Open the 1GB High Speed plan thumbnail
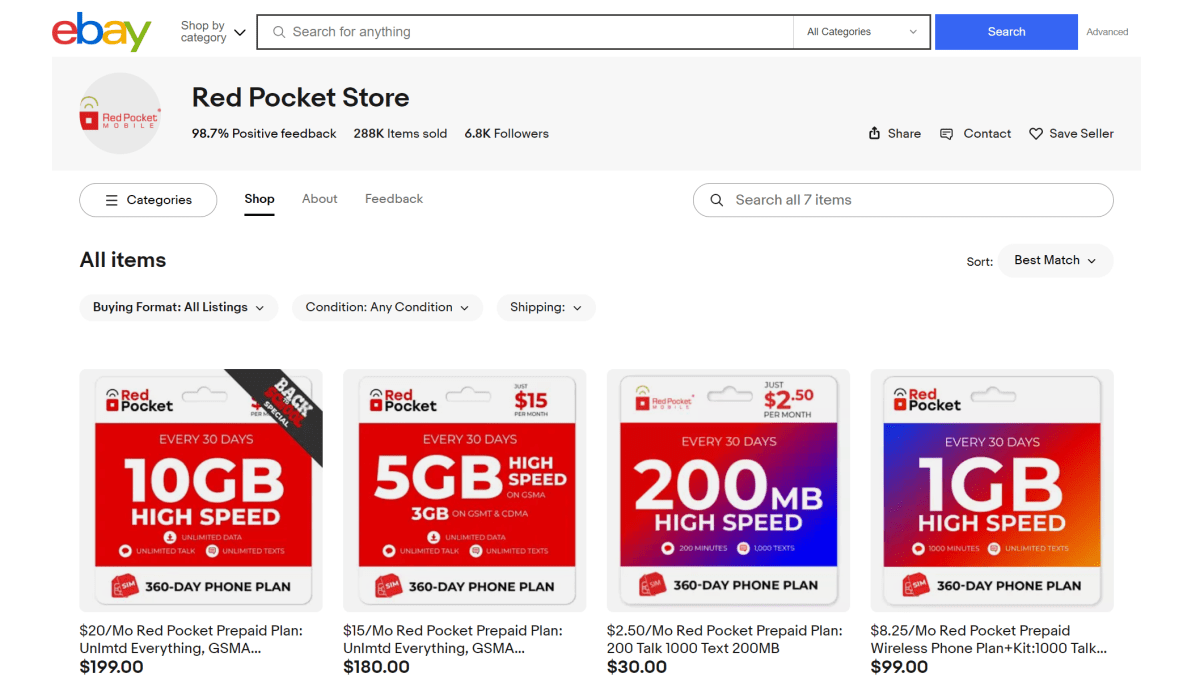 coord(992,490)
